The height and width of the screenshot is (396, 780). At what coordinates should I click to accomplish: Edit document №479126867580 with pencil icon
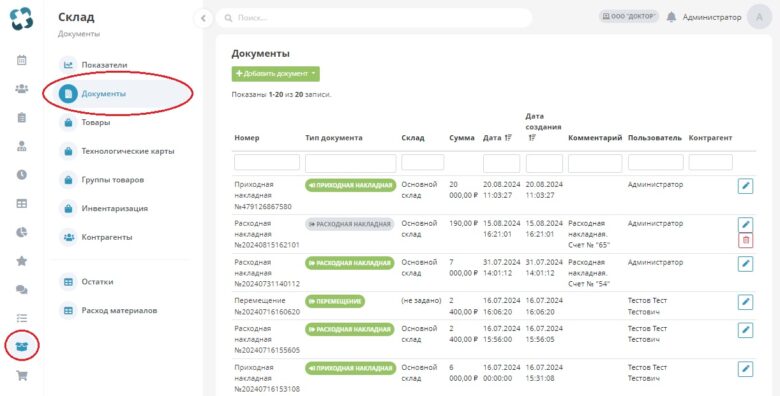(x=745, y=186)
